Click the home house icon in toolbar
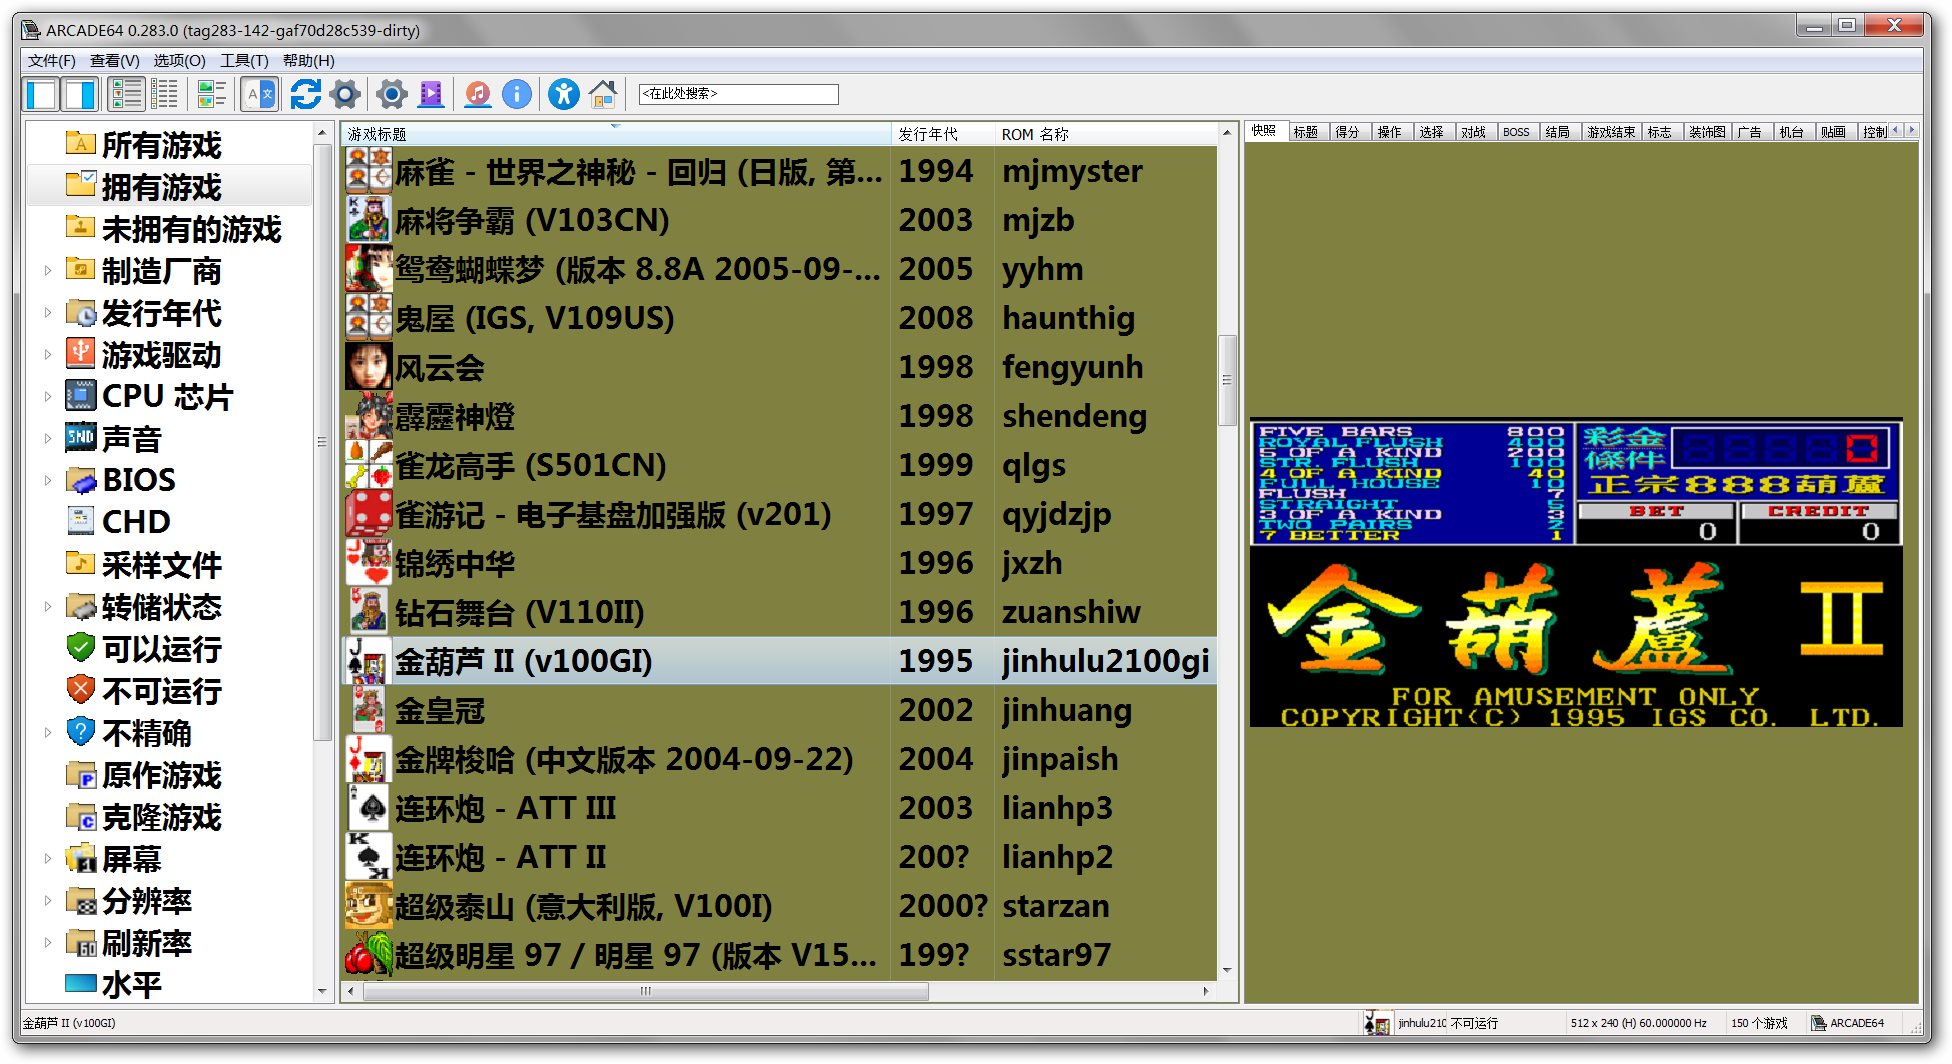 pos(603,95)
